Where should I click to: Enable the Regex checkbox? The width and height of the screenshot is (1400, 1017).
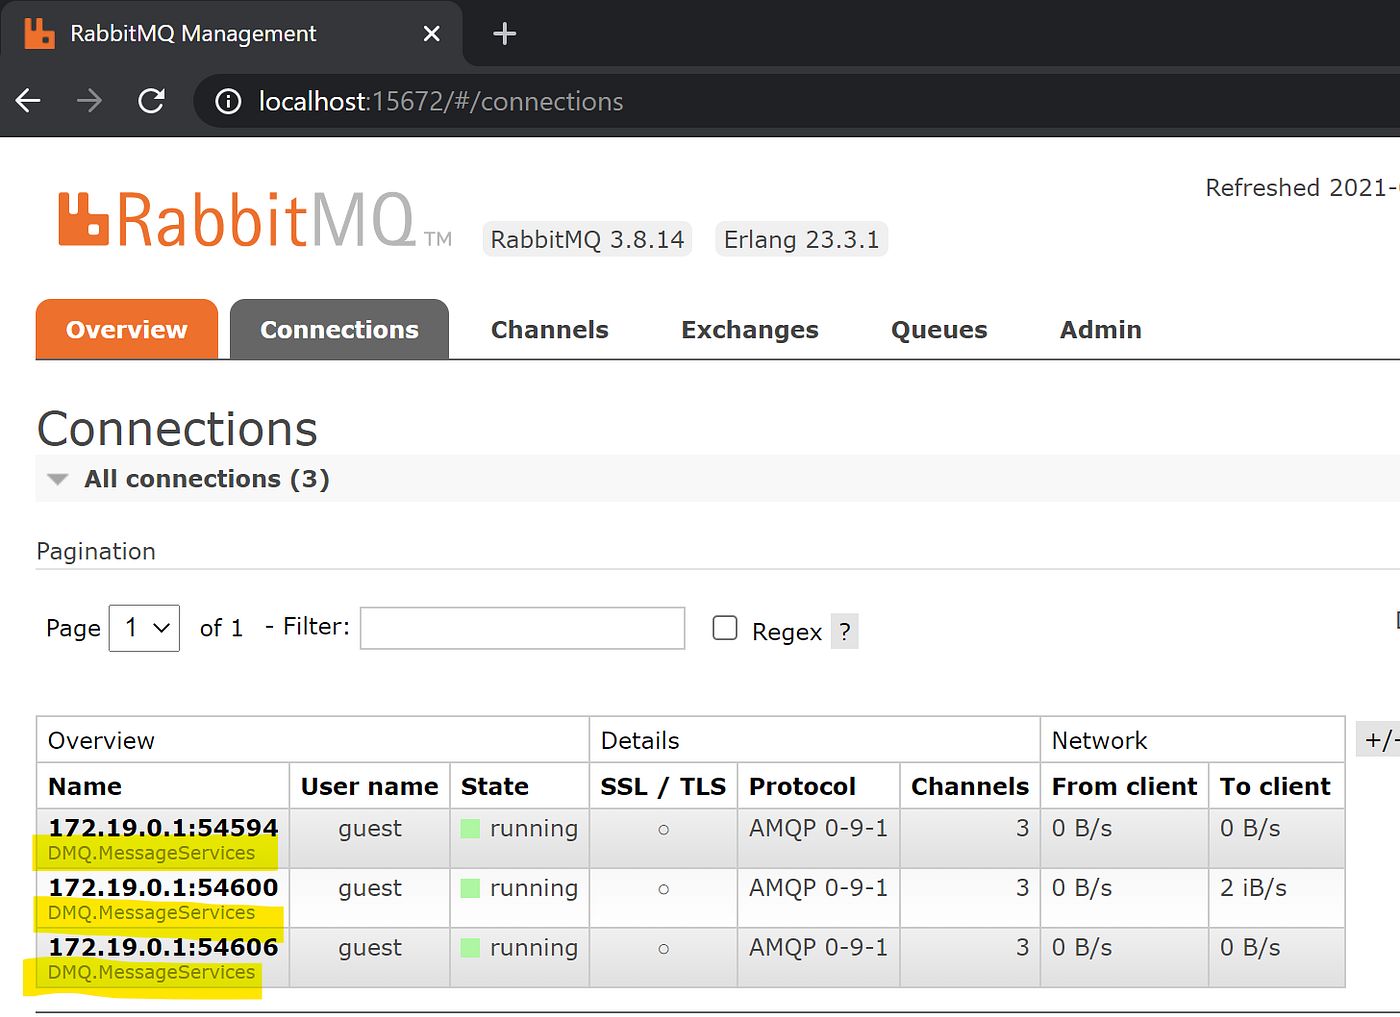click(724, 628)
